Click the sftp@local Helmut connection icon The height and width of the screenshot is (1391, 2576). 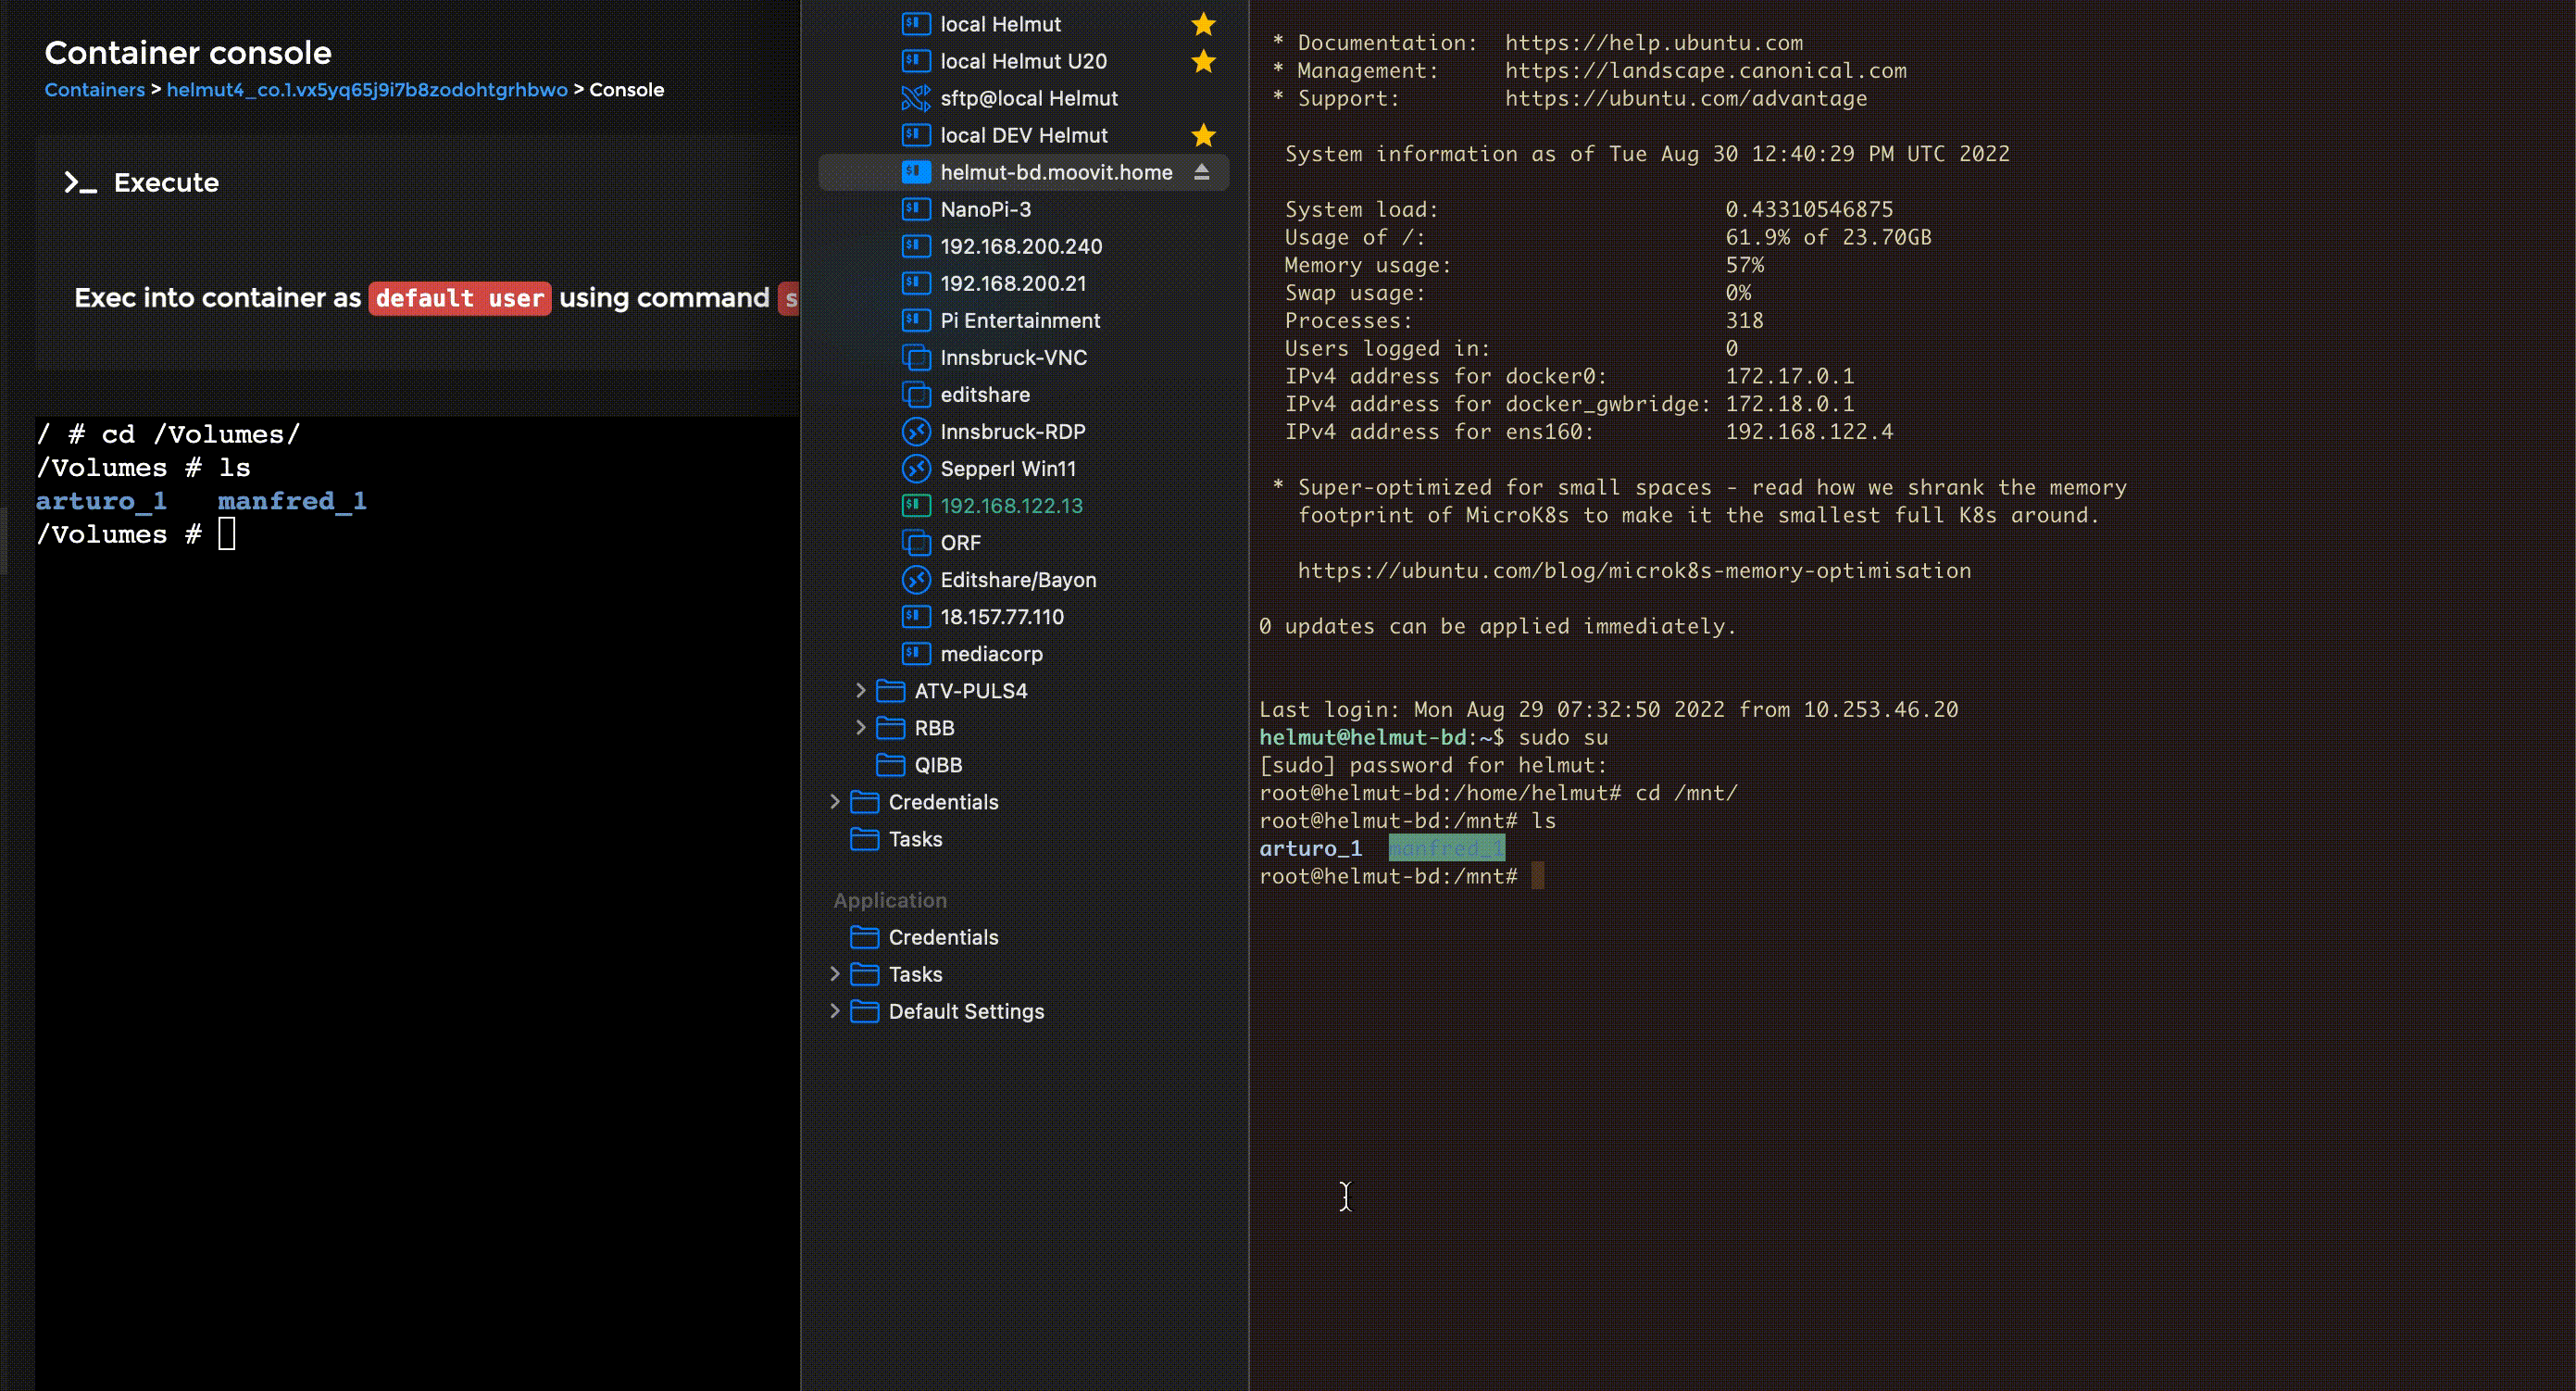[915, 98]
